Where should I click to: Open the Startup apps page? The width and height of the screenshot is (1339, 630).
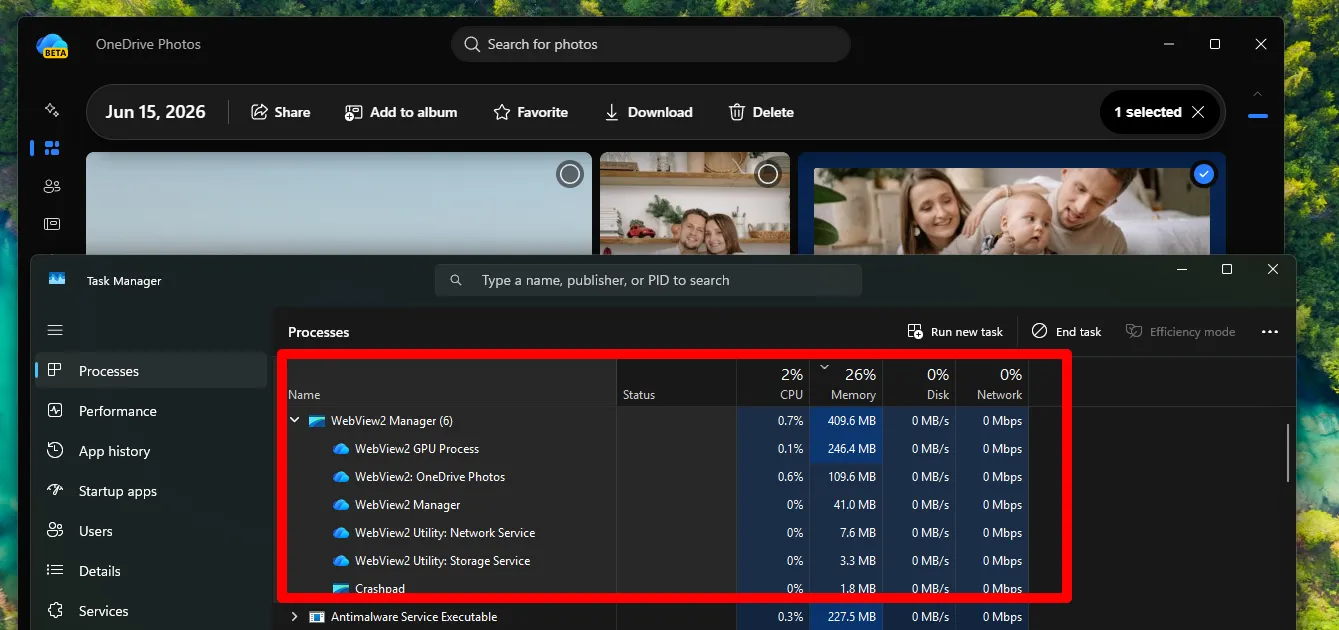pyautogui.click(x=152, y=491)
